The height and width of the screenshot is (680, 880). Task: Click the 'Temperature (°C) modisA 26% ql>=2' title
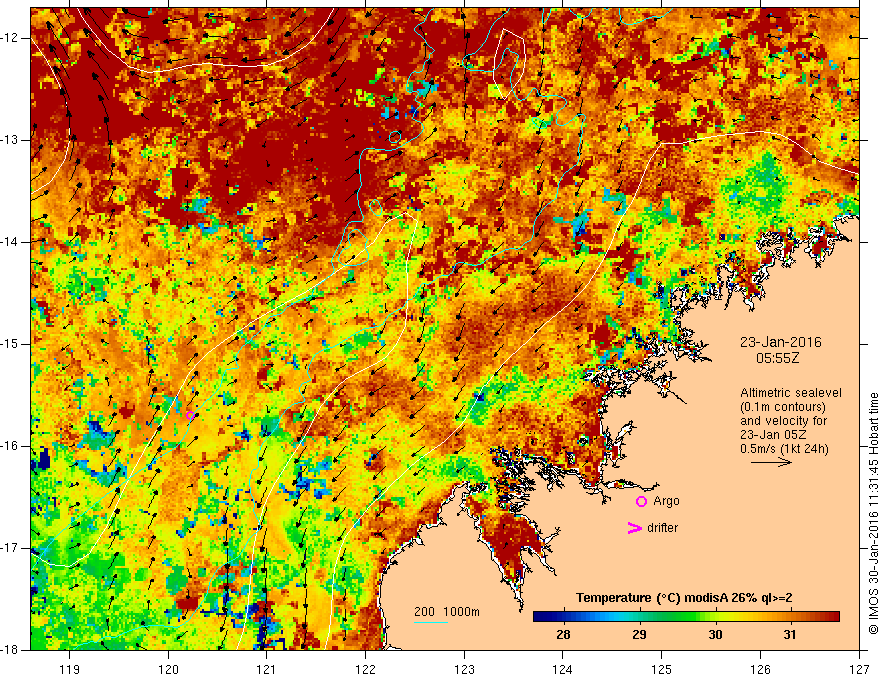pyautogui.click(x=684, y=598)
